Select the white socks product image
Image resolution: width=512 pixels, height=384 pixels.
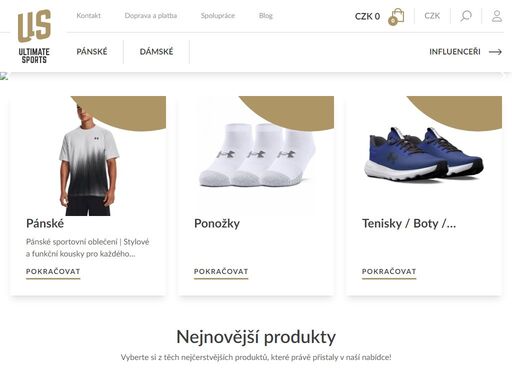[x=256, y=155]
